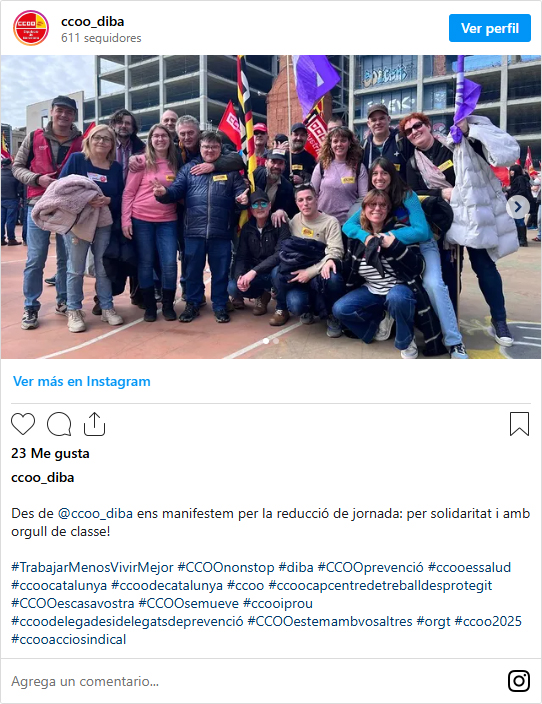Open the #ccooacciosindical hashtag
Screen dimensions: 542x704
[69, 639]
